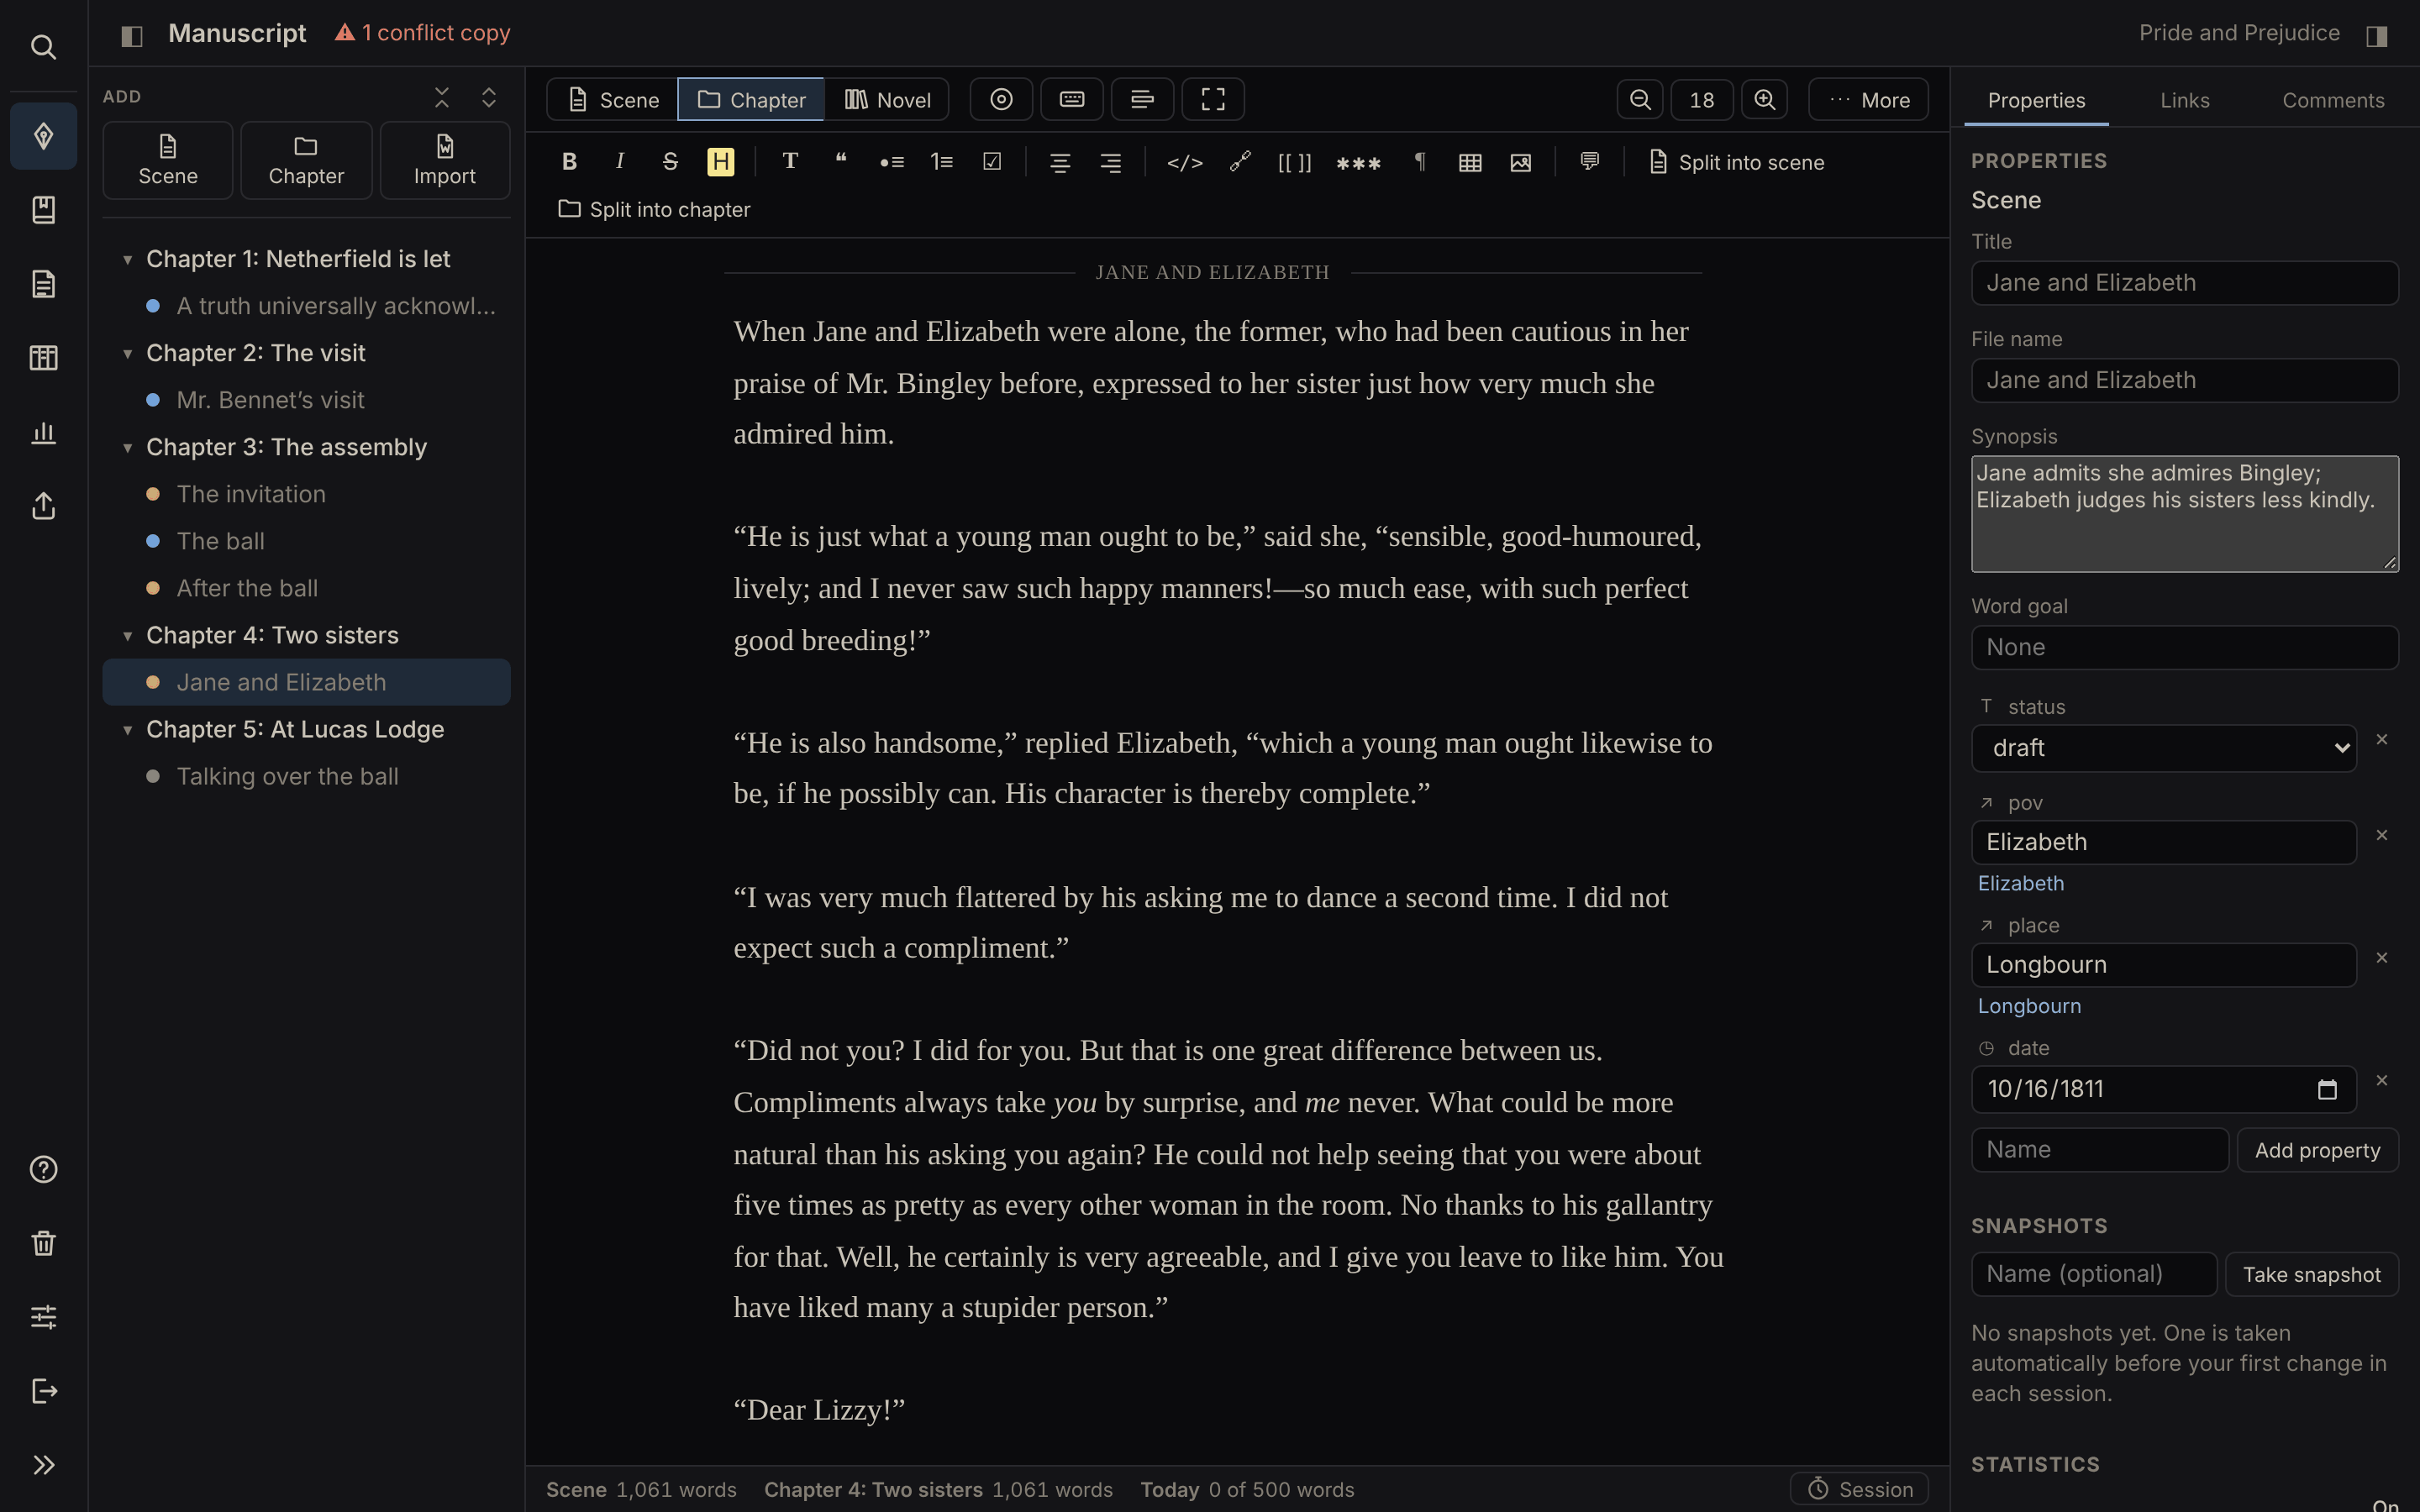Insert a bulleted list
This screenshot has width=2420, height=1512.
tap(891, 162)
